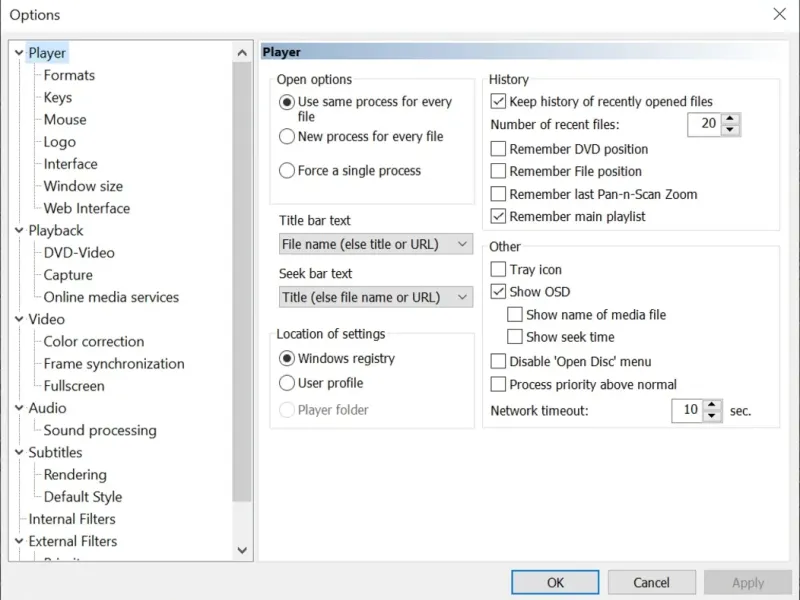Open Color correction settings
Screen dimensions: 800x600
[94, 342]
